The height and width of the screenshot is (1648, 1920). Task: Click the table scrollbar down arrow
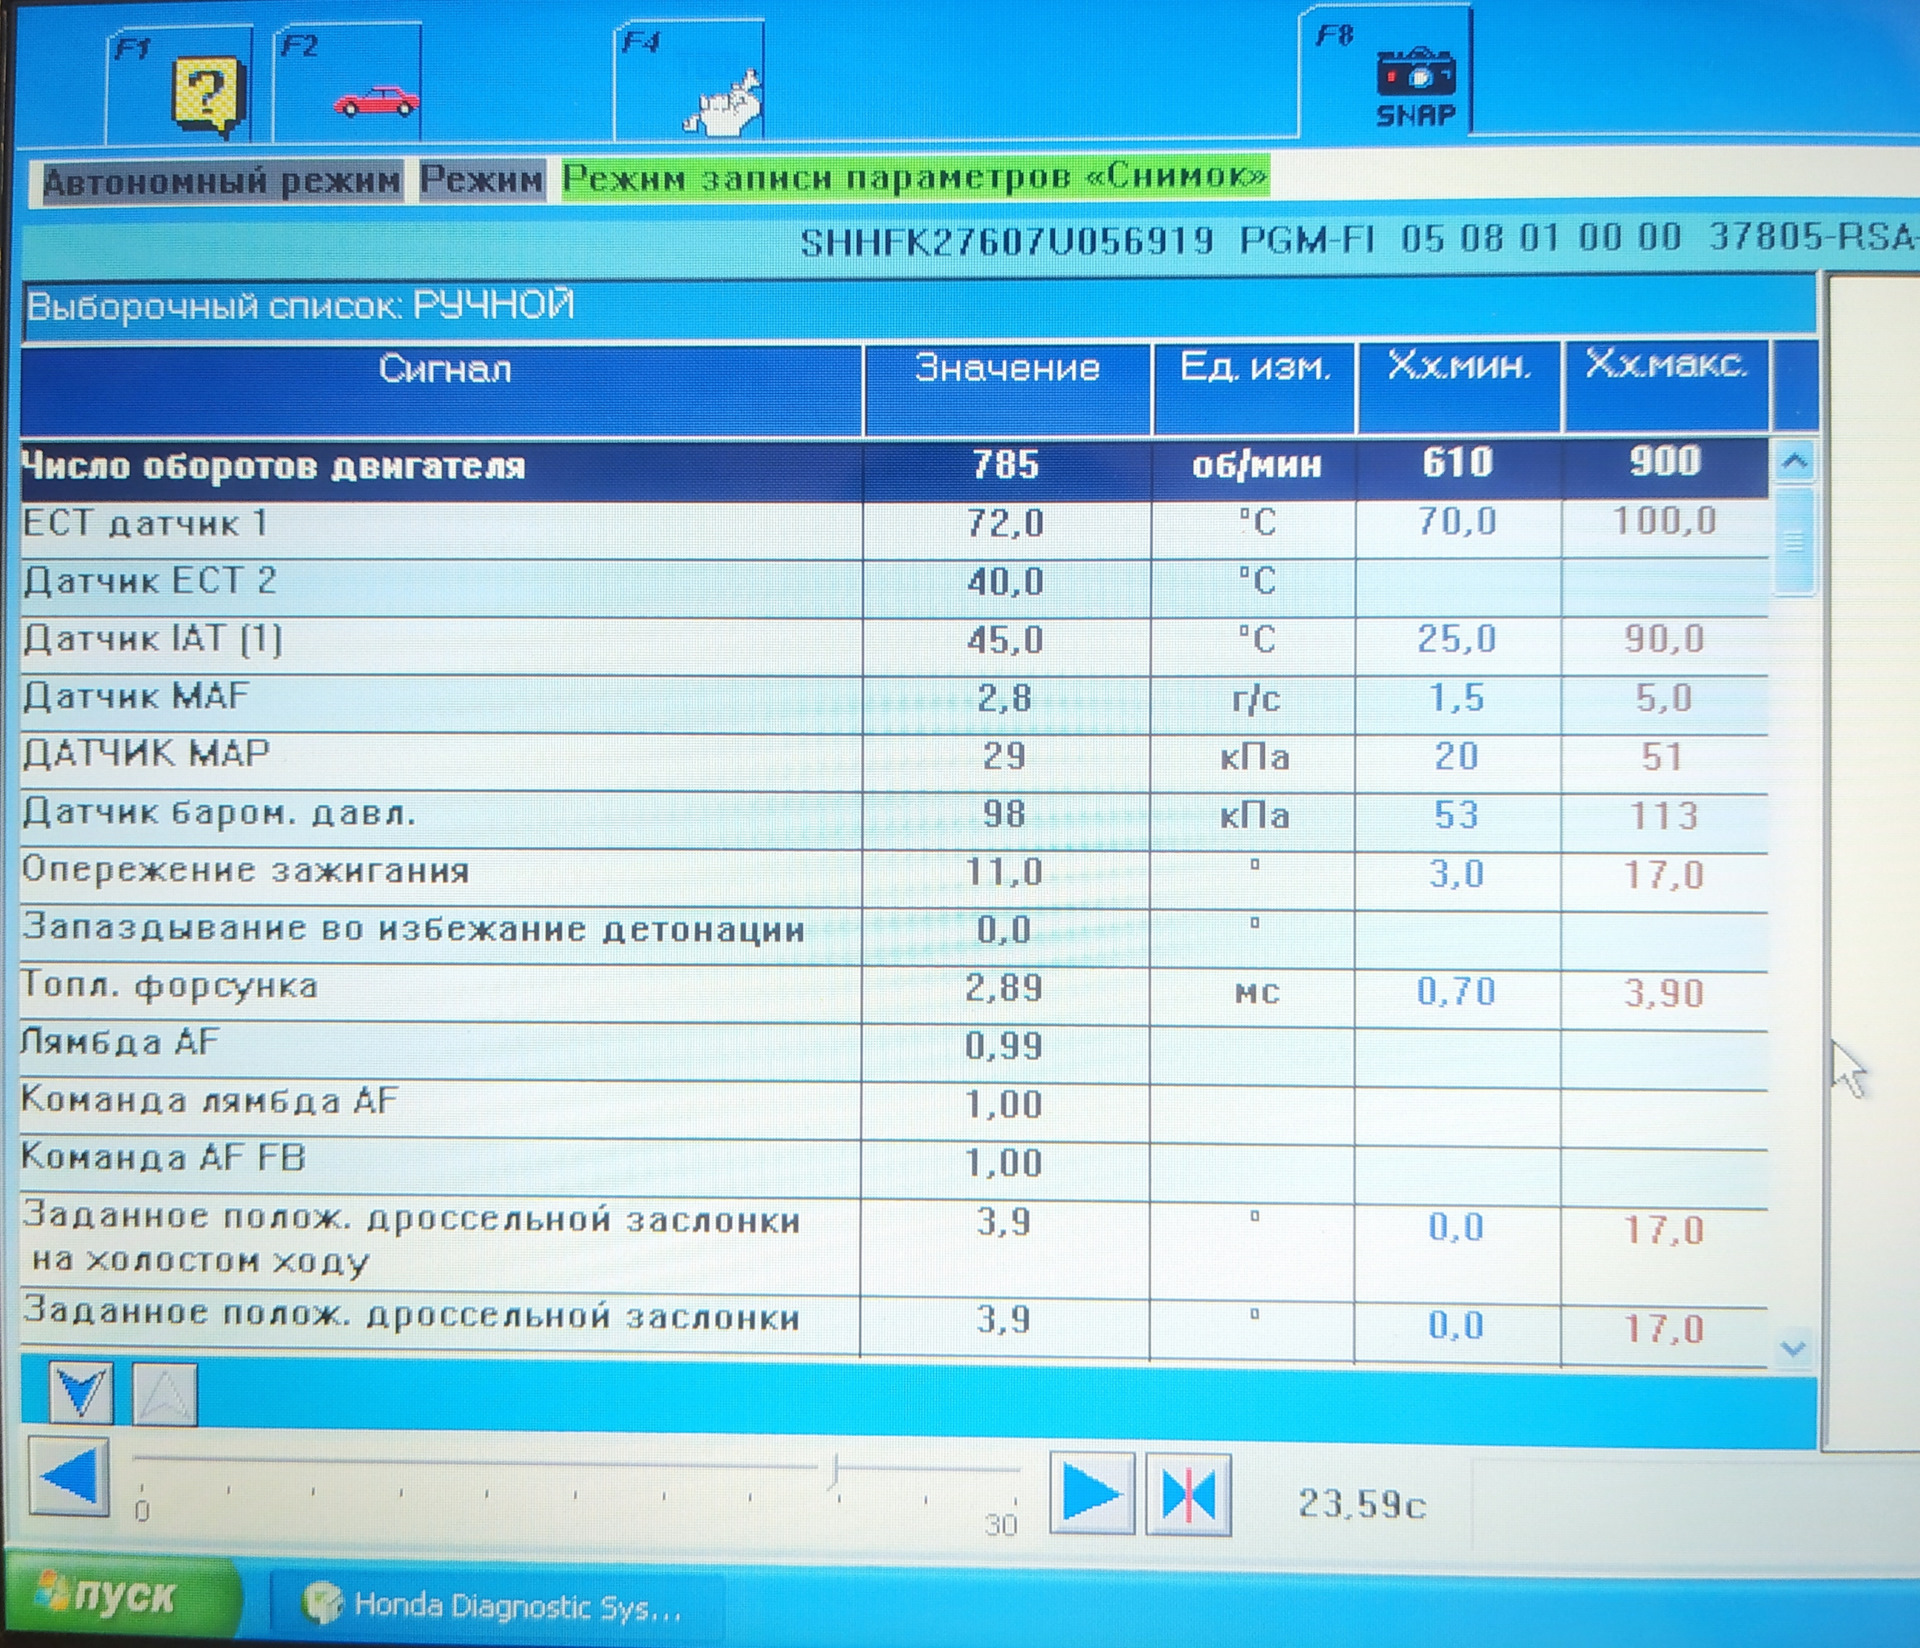pyautogui.click(x=1793, y=1348)
